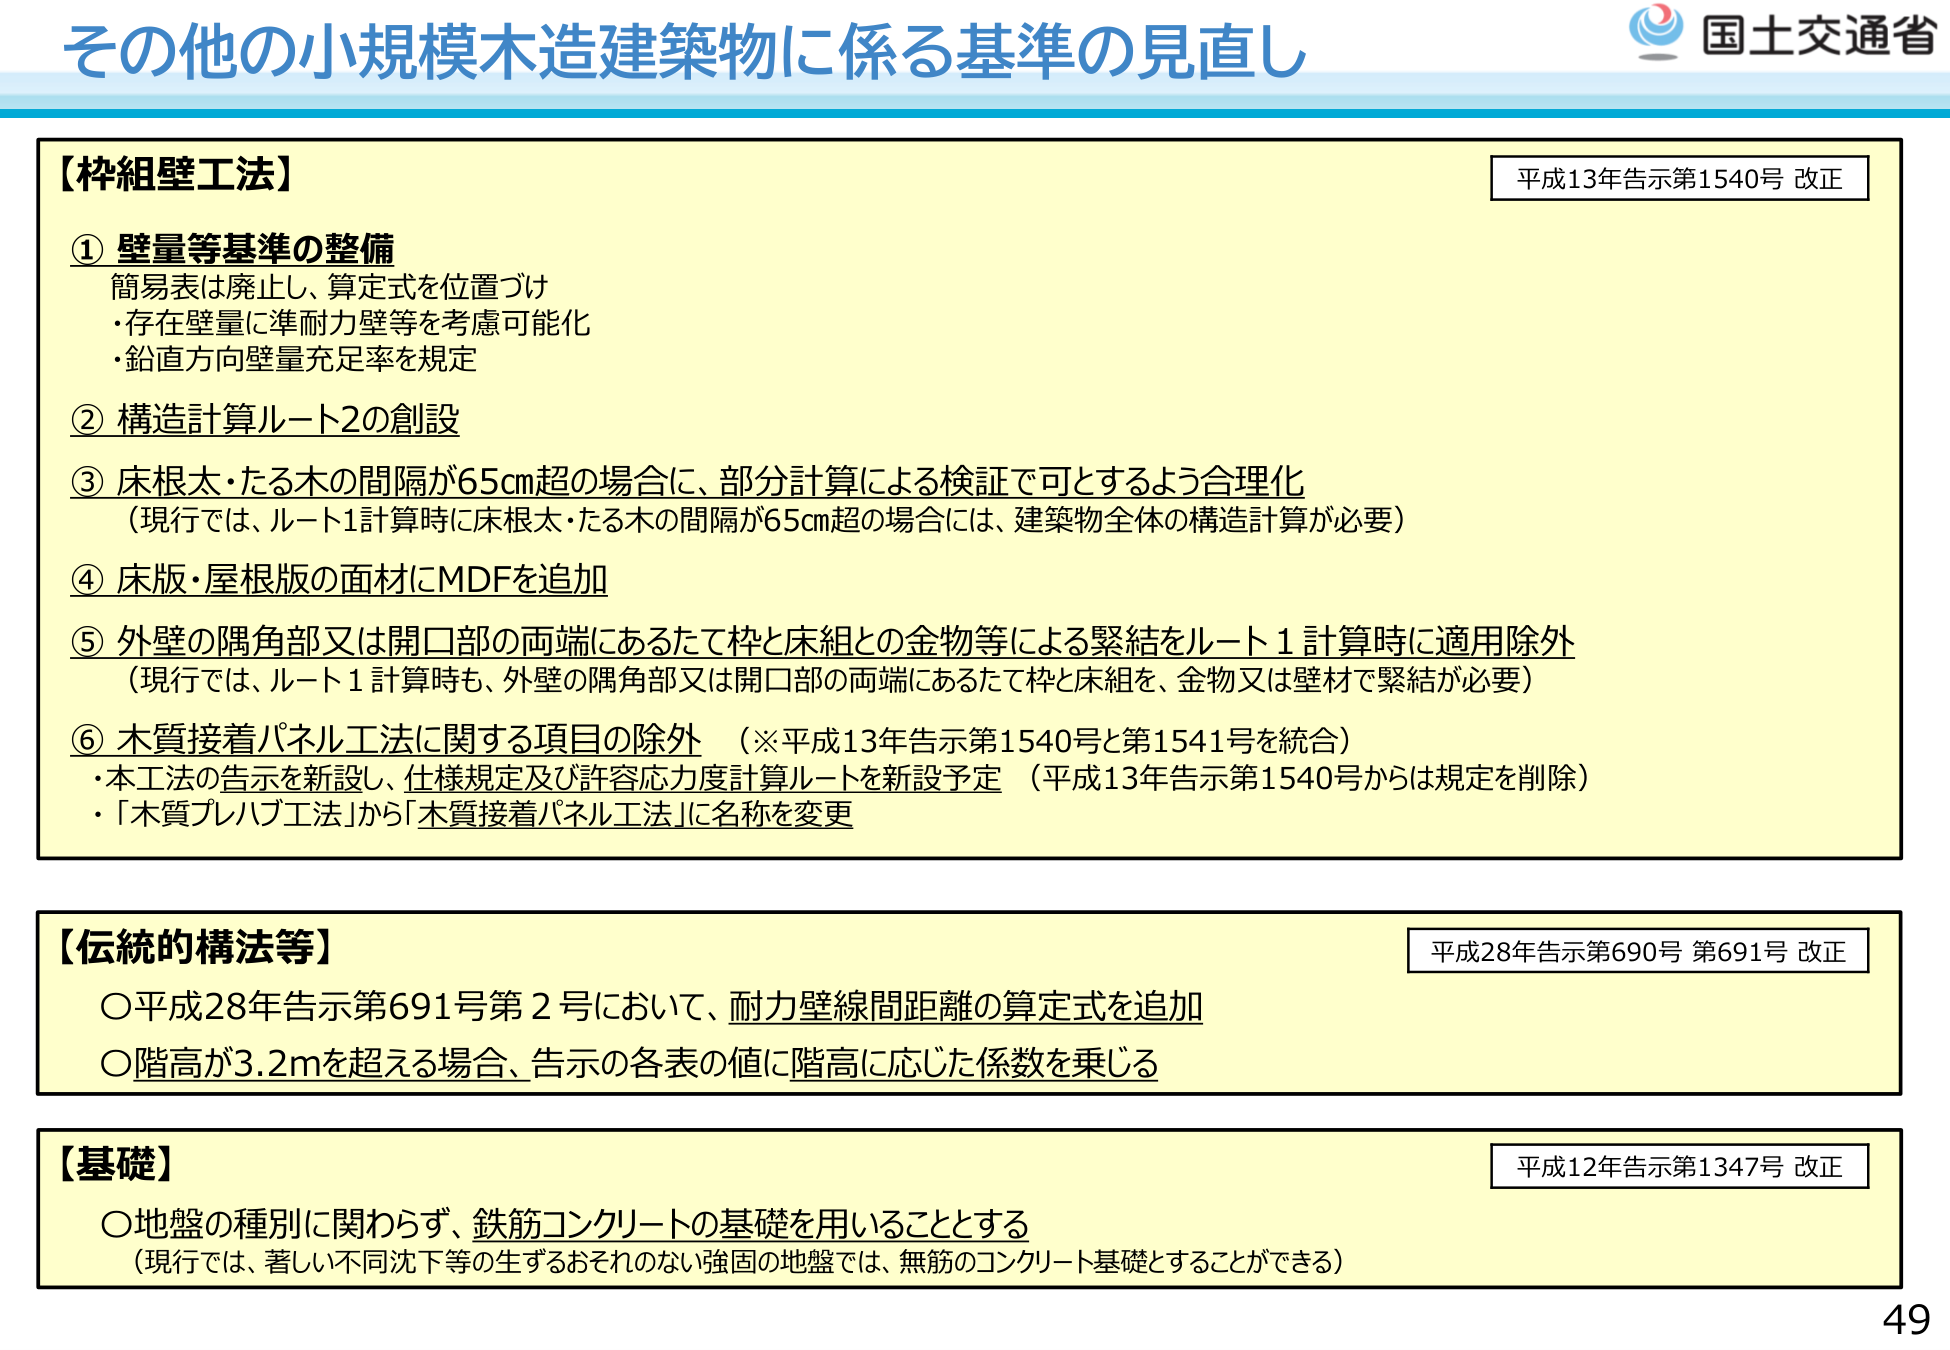This screenshot has height=1350, width=1950.
Task: Click the underlined 鉄筋コンクリートの基礎を用いることとする
Action: coord(751,1224)
